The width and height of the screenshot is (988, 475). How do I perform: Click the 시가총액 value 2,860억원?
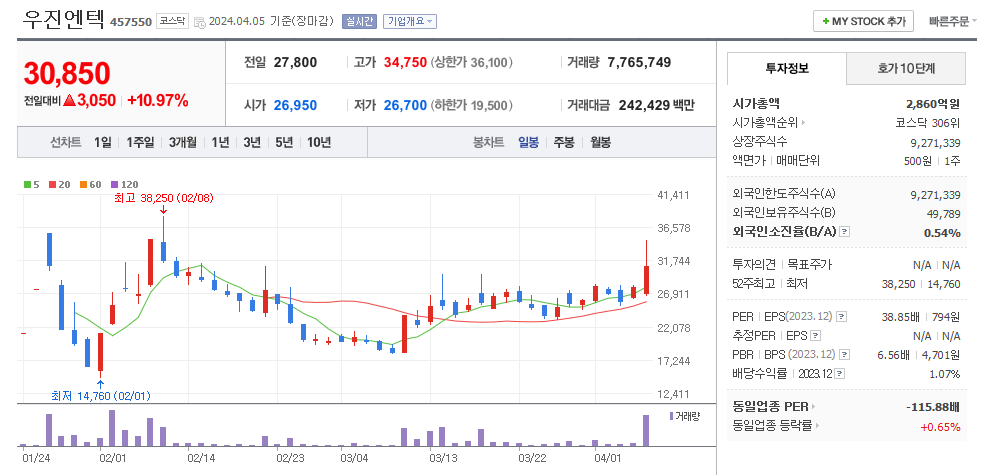[x=933, y=105]
